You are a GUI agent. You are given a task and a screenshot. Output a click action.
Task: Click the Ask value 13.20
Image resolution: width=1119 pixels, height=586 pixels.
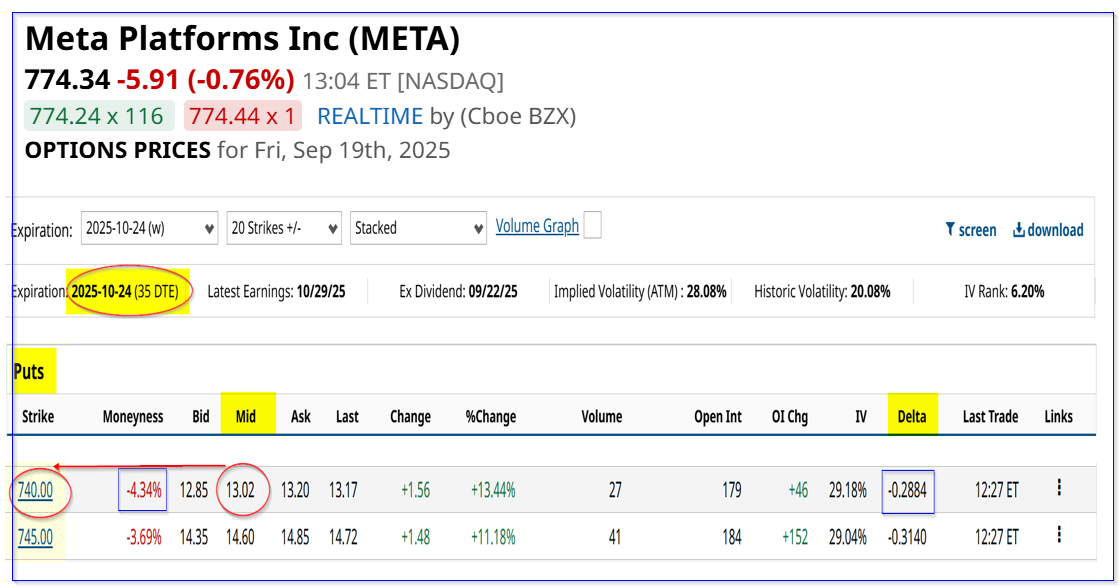[x=295, y=490]
